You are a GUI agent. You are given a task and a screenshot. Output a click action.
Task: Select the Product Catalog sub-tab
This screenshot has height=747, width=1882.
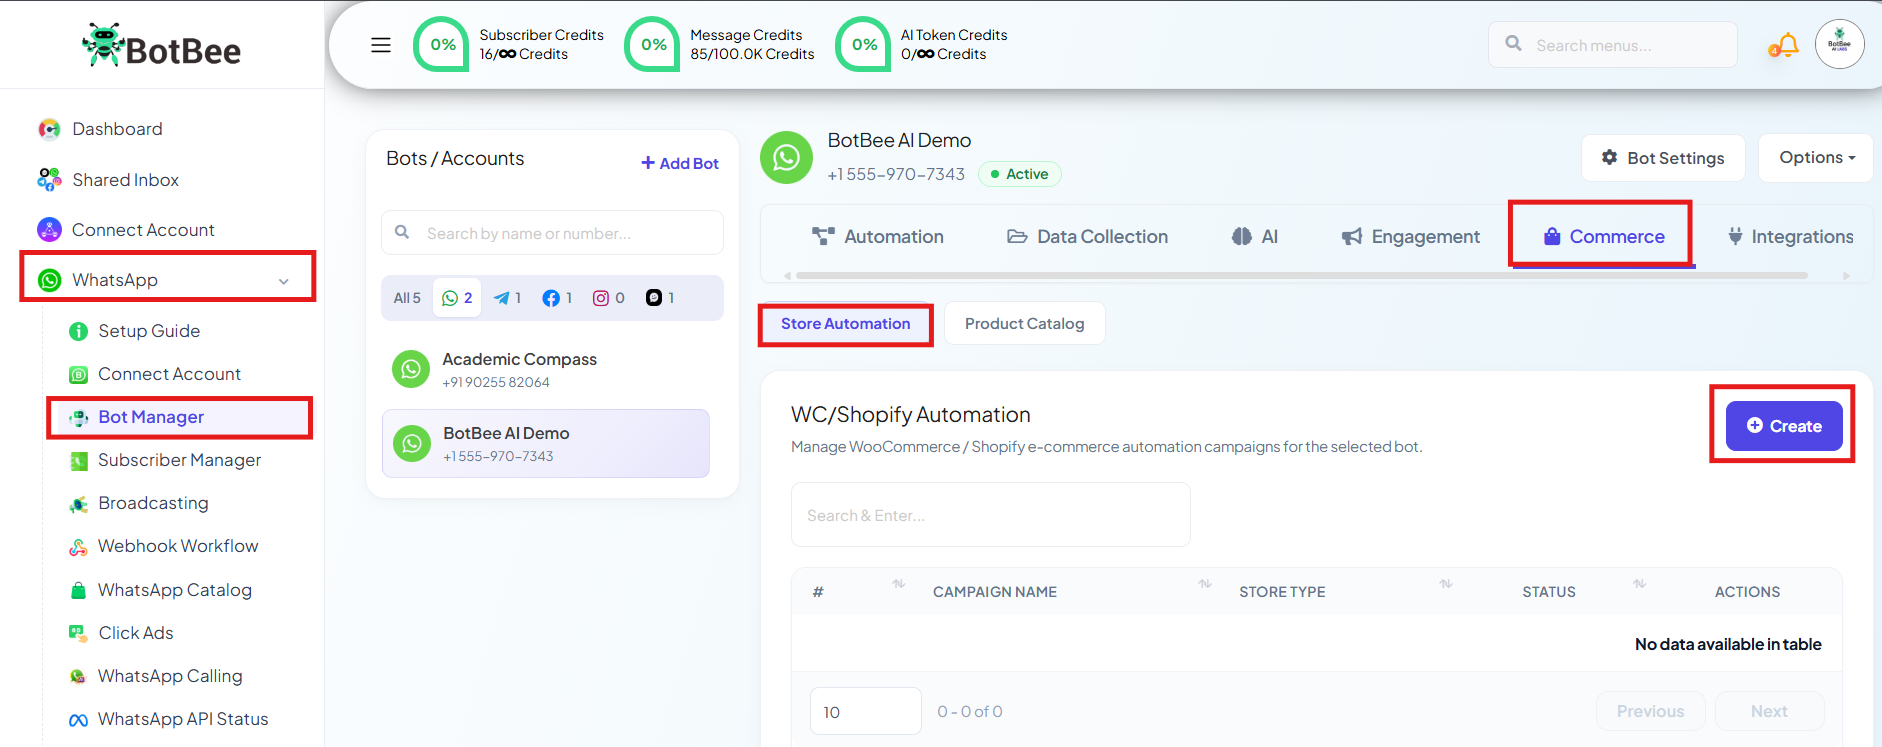[x=1024, y=324]
